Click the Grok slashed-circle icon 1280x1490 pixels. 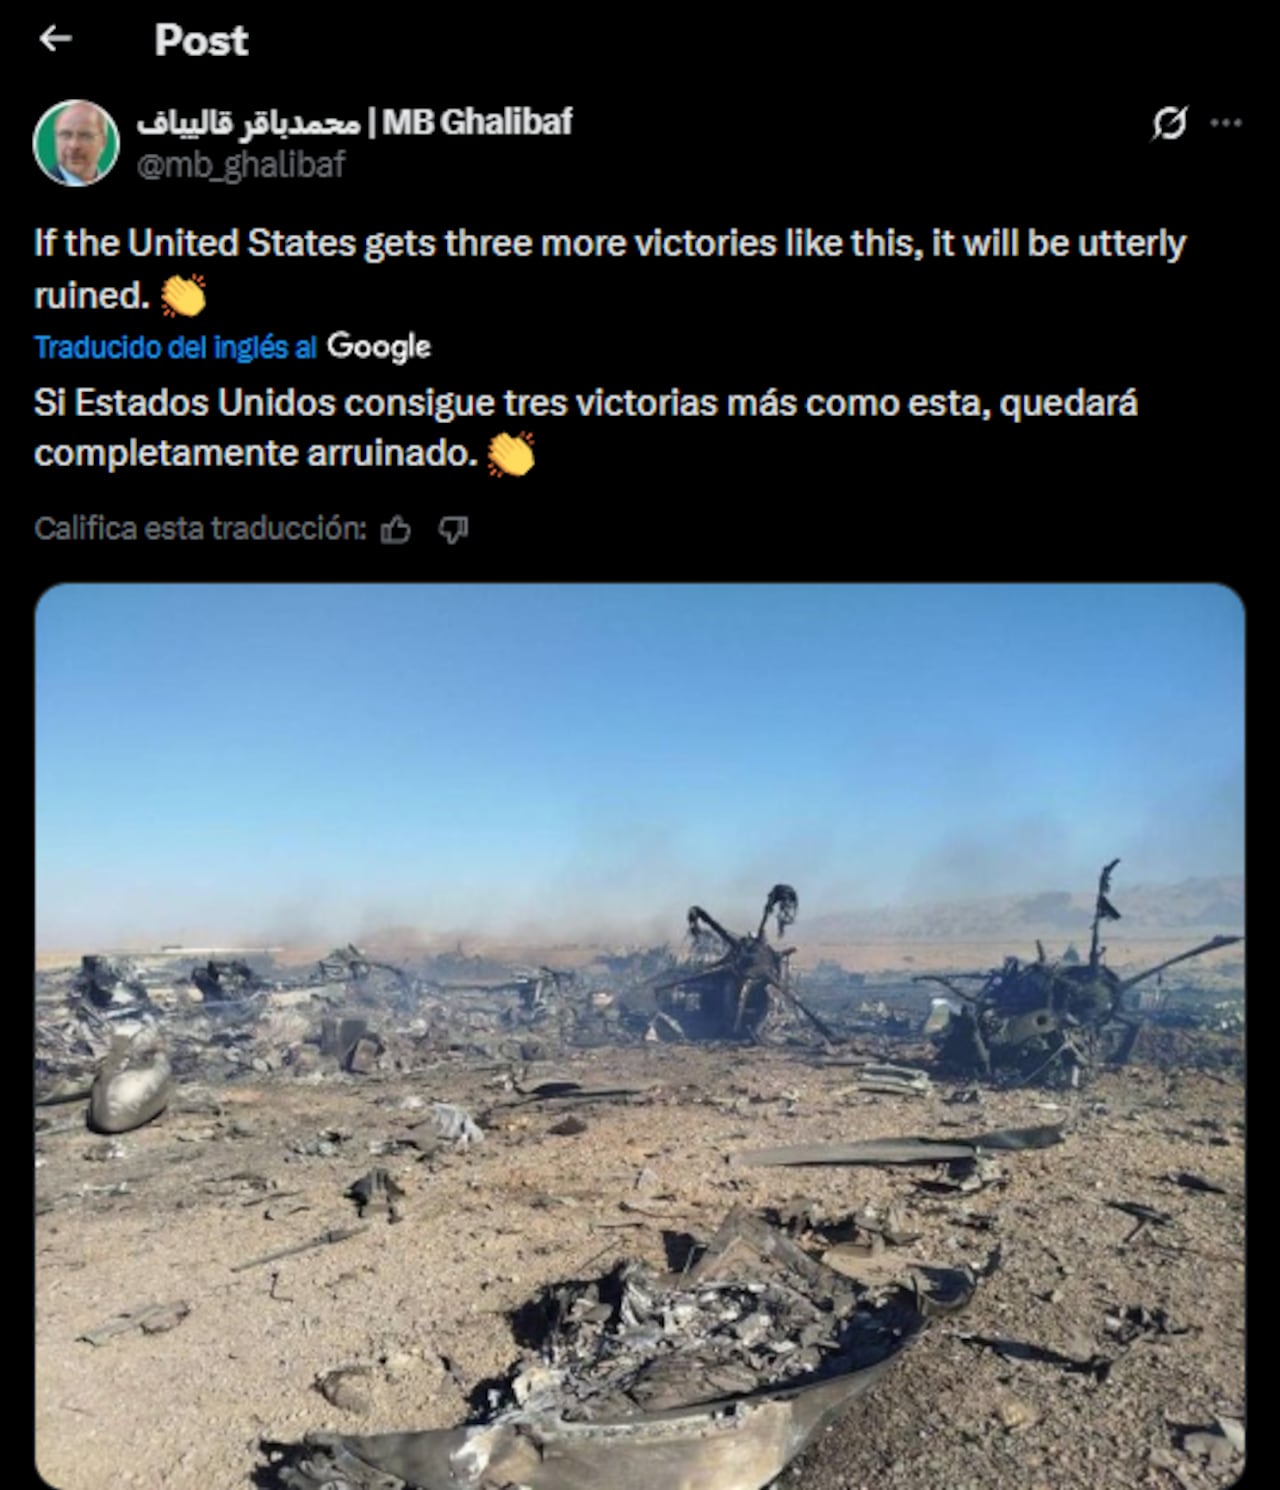click(1169, 123)
